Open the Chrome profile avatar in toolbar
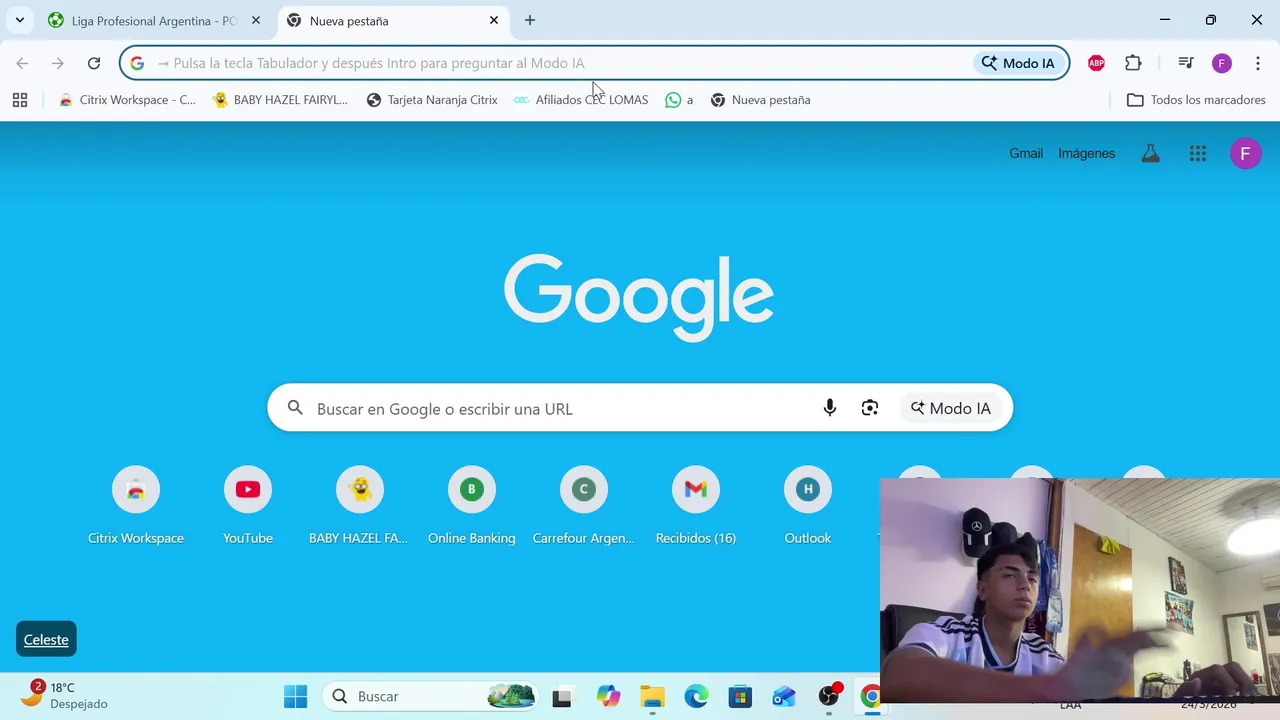Viewport: 1280px width, 720px height. [1222, 63]
